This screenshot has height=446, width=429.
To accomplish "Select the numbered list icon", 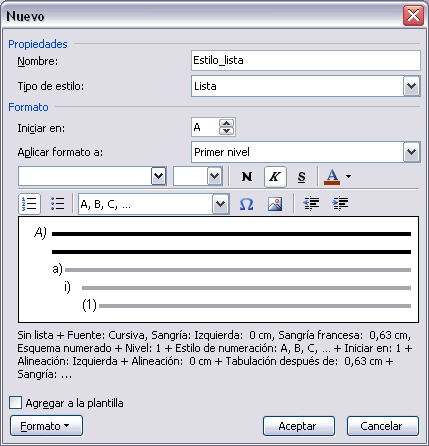I will (x=30, y=204).
